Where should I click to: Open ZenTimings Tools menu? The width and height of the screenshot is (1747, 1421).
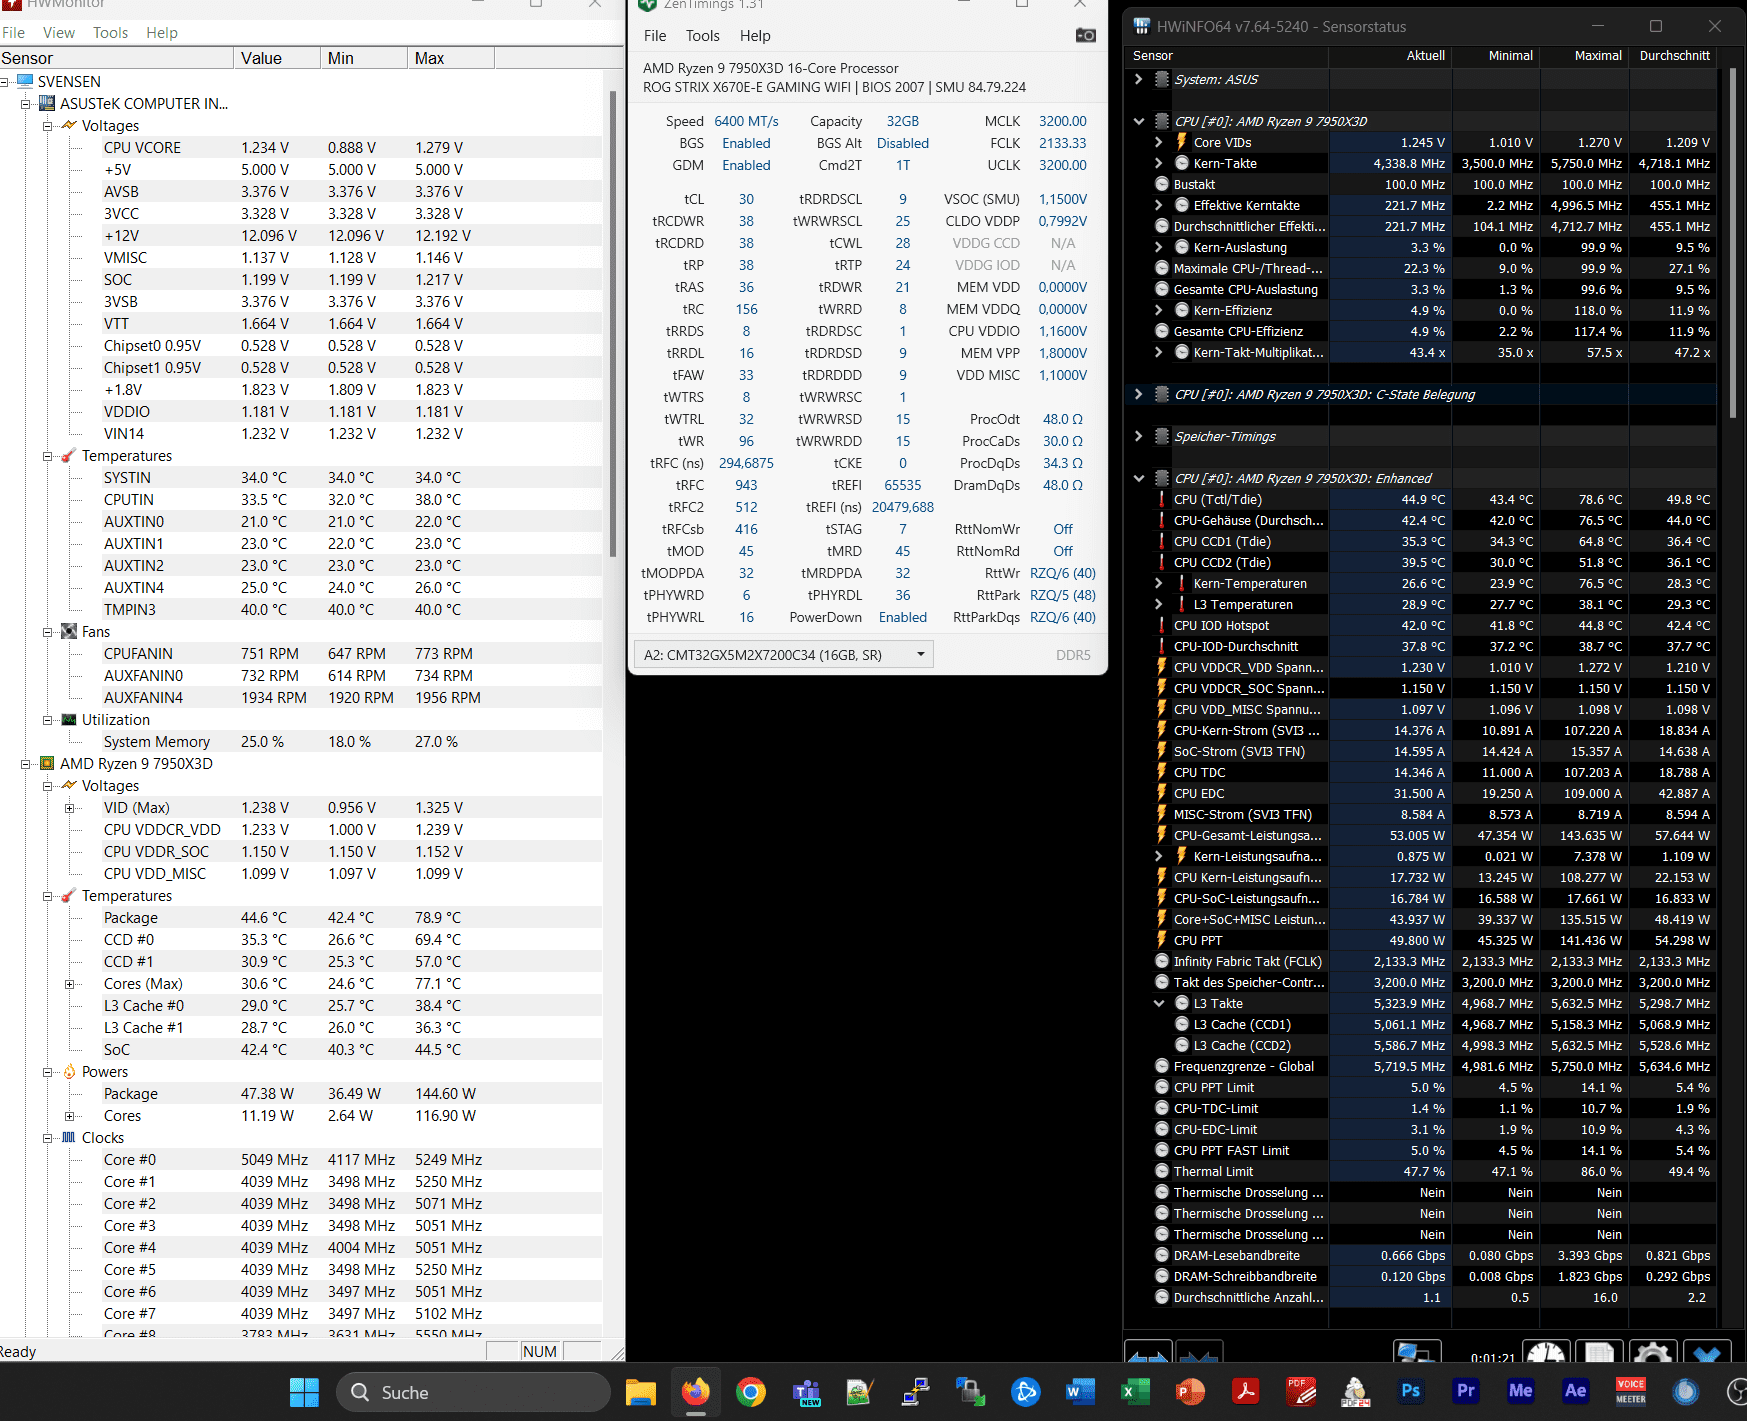703,35
